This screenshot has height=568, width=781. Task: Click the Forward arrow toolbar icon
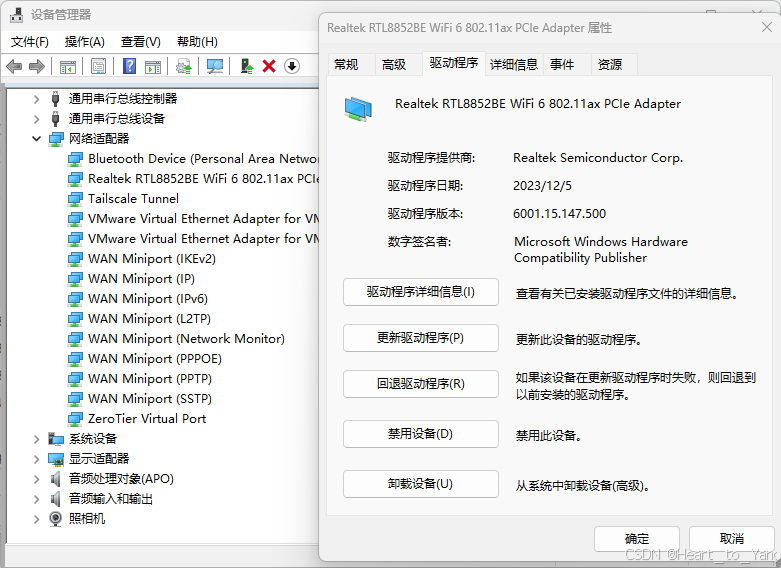point(37,66)
